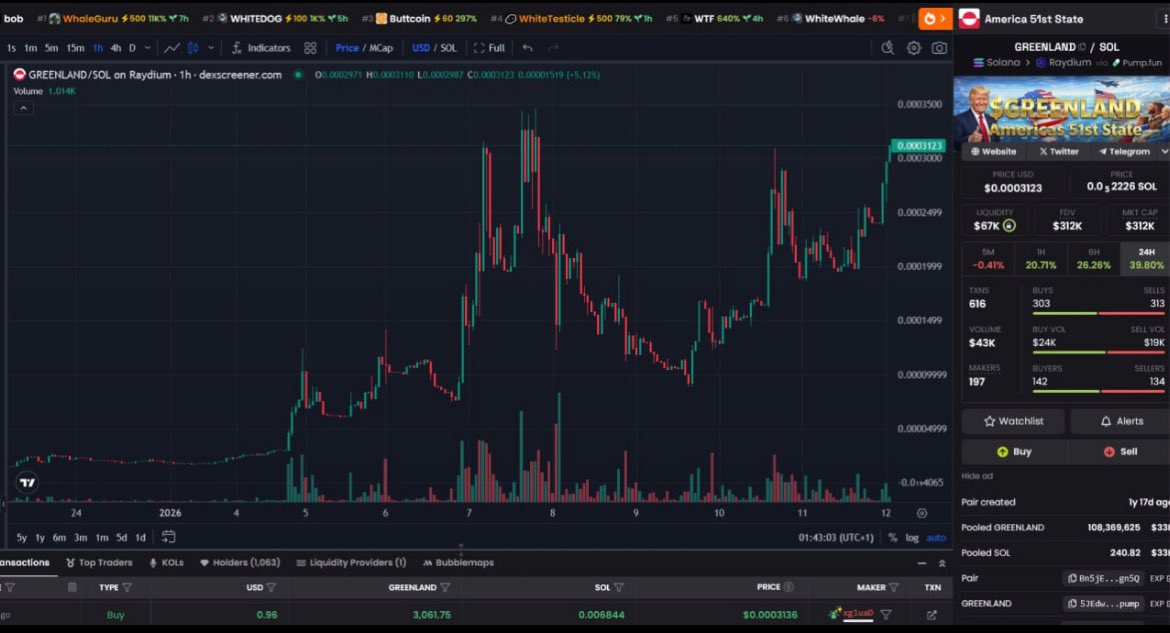Open the Bubblemaps tab

458,563
